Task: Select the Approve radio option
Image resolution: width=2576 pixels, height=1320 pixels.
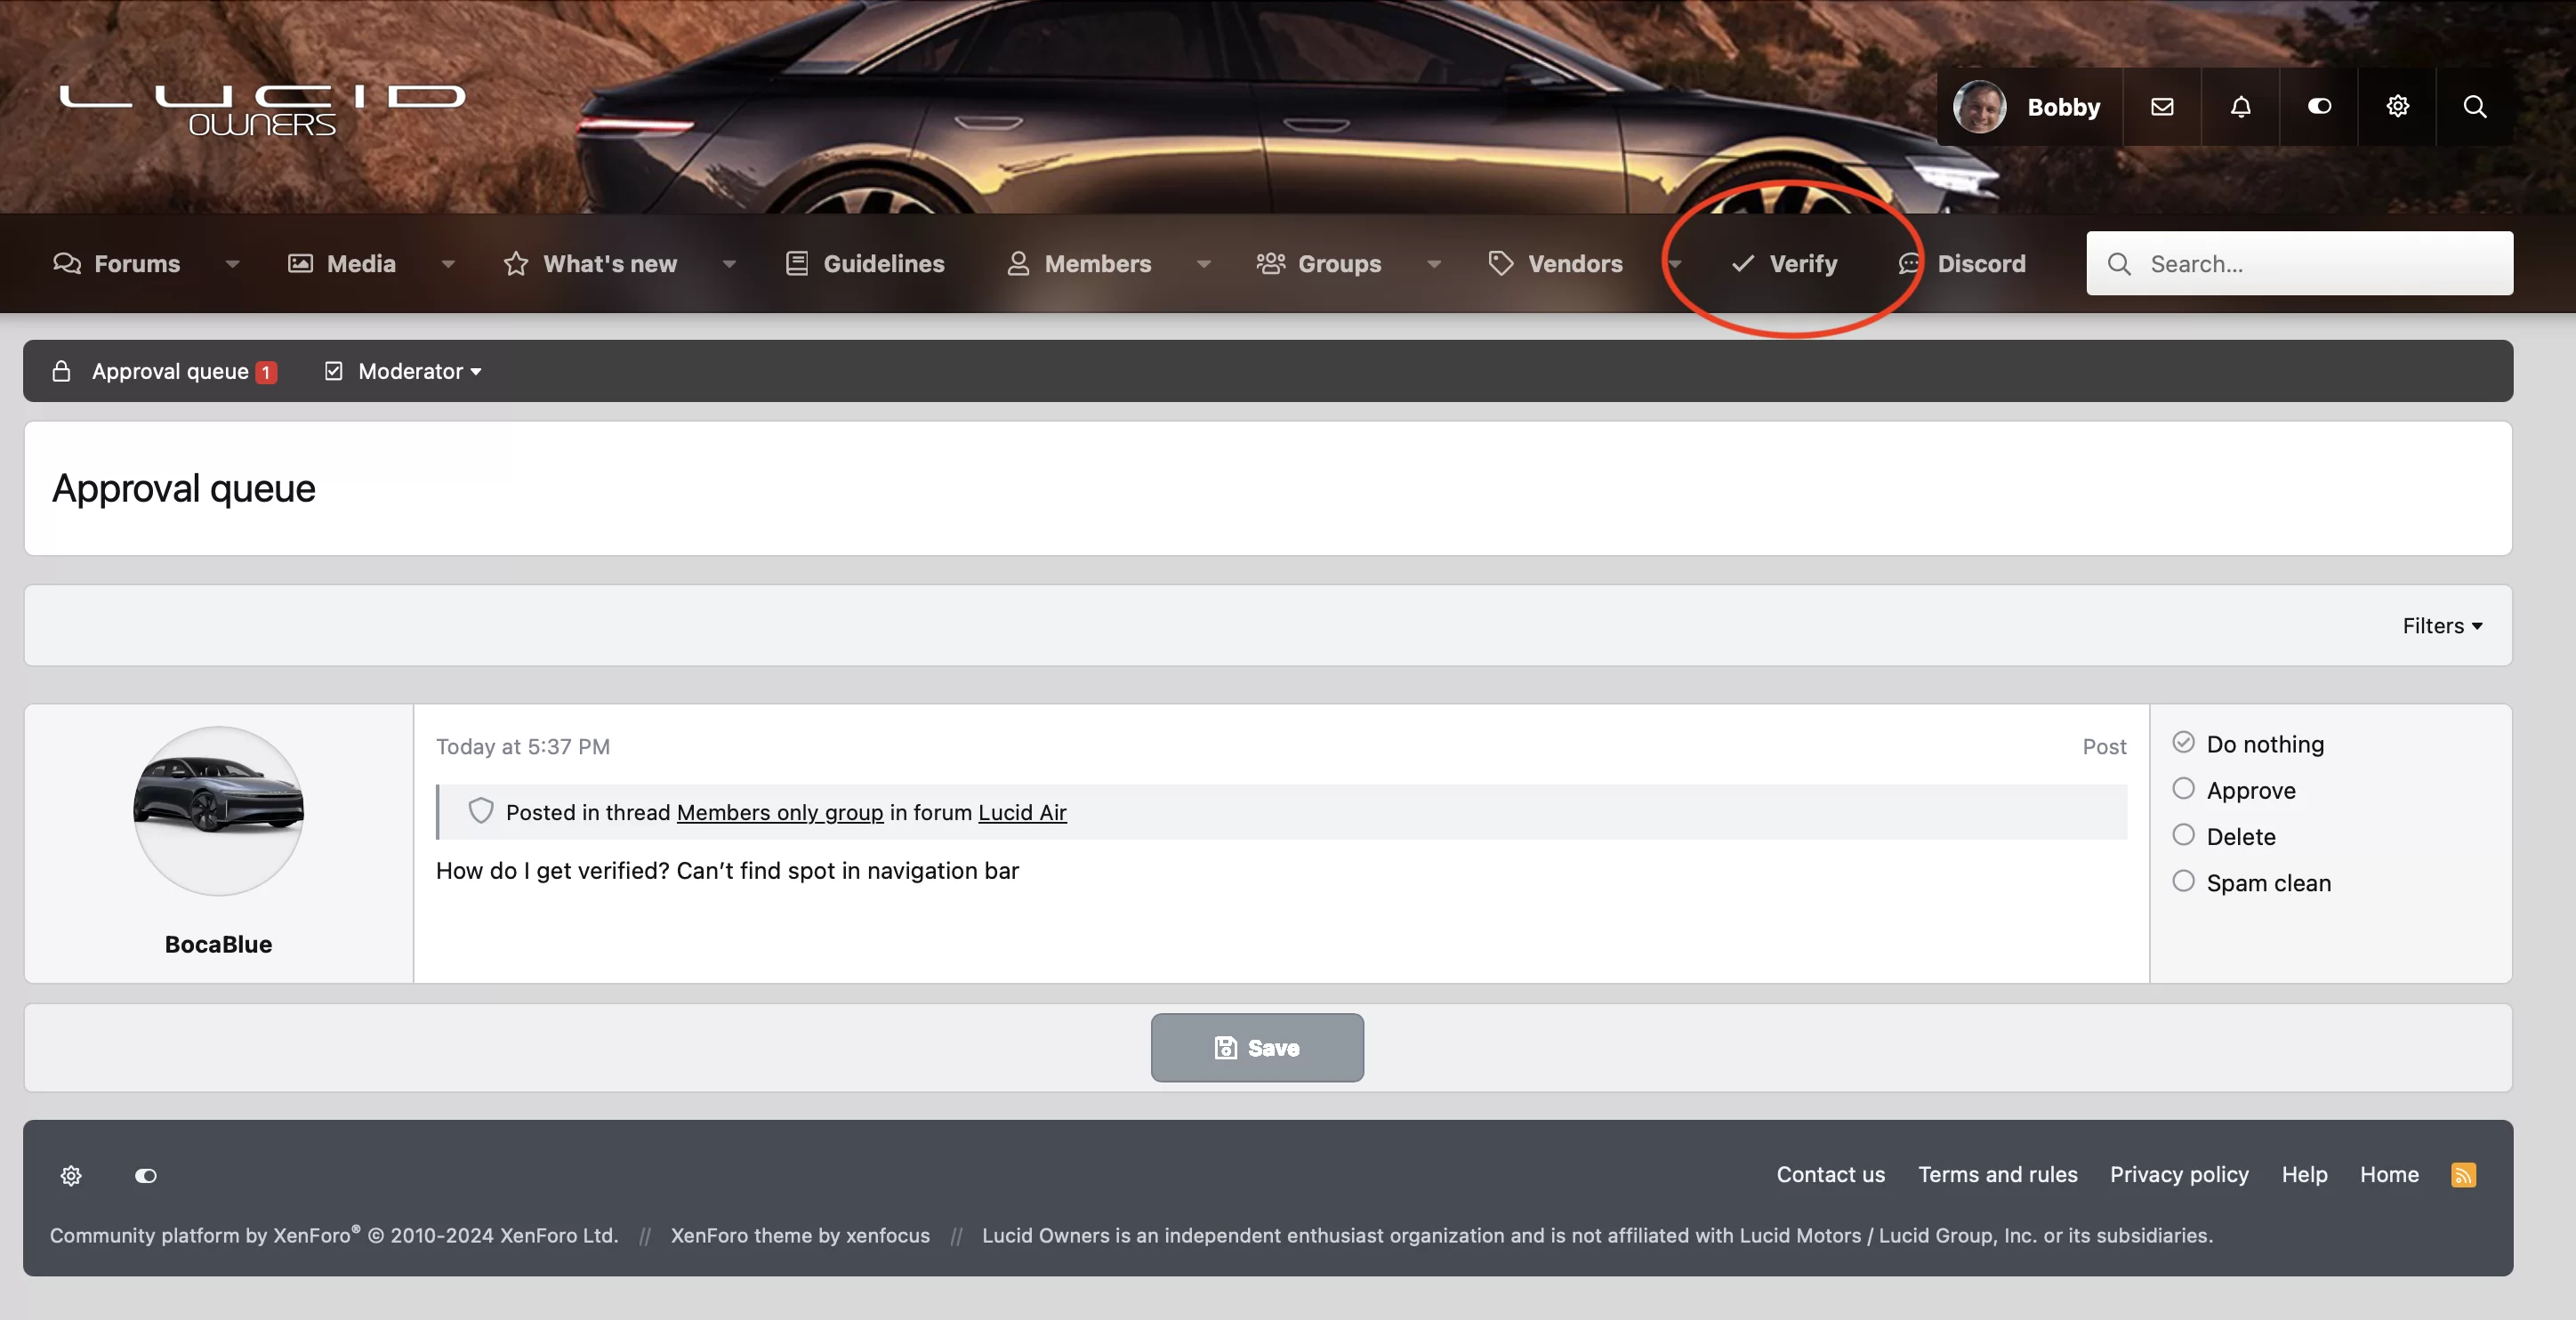Action: (x=2184, y=788)
